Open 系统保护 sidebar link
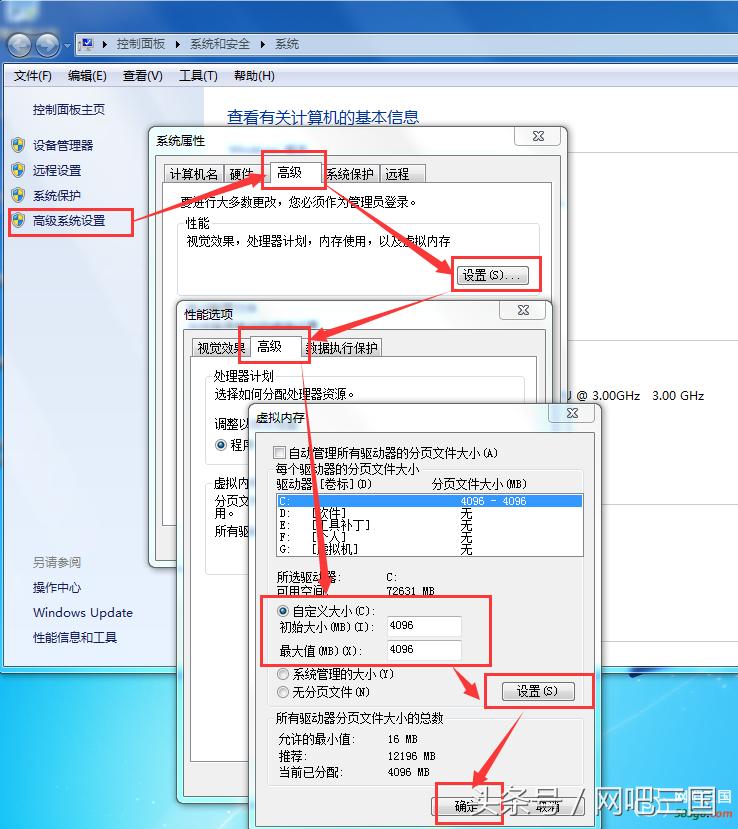 [x=57, y=196]
